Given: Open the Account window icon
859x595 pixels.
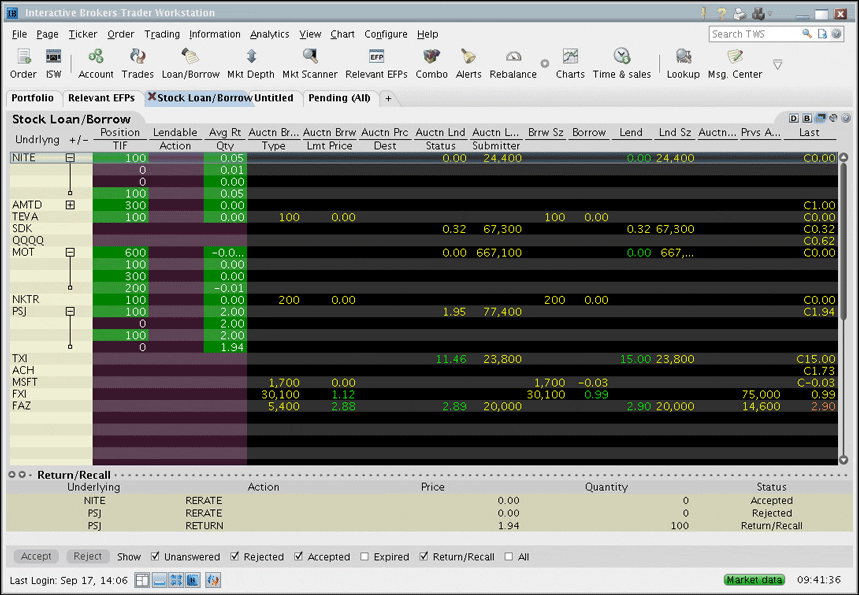Looking at the screenshot, I should [96, 64].
